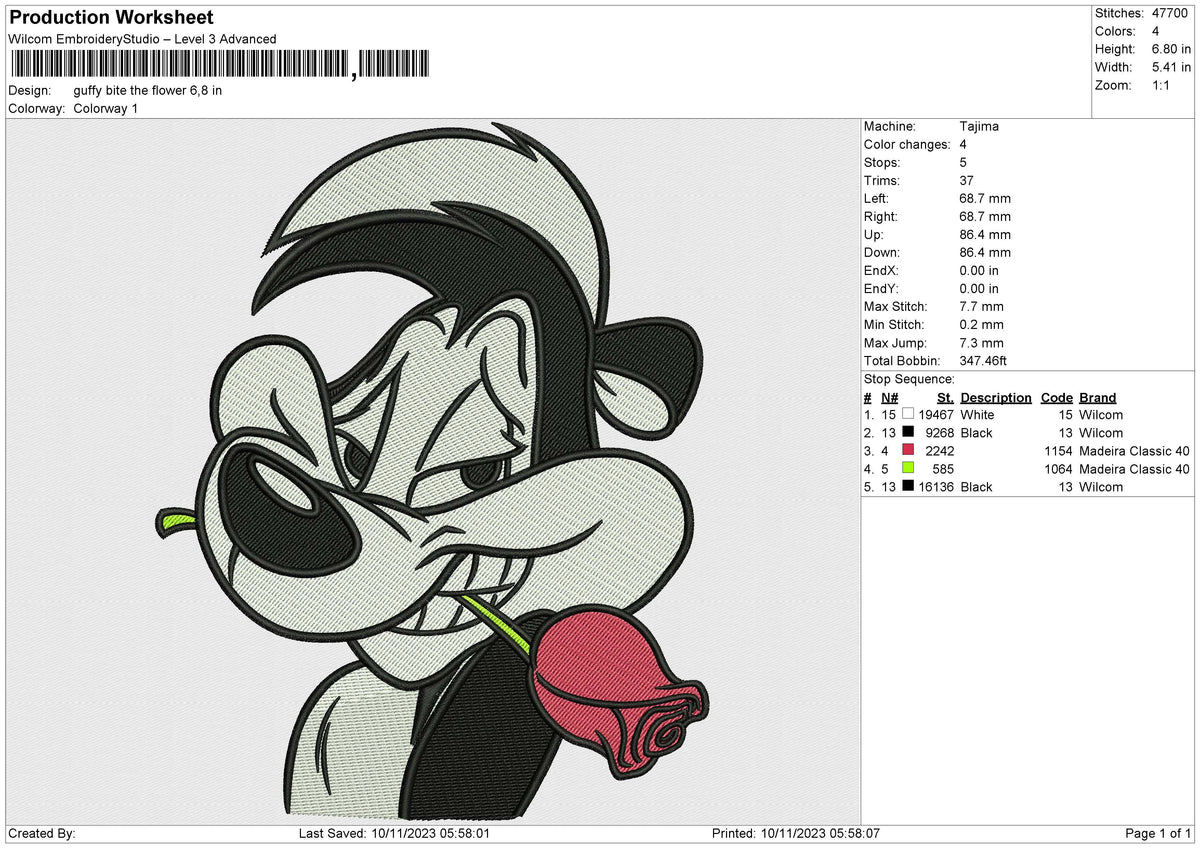Screen dimensions: 1200x848
Task: Click the Down value 86.4 mm
Action: point(984,252)
